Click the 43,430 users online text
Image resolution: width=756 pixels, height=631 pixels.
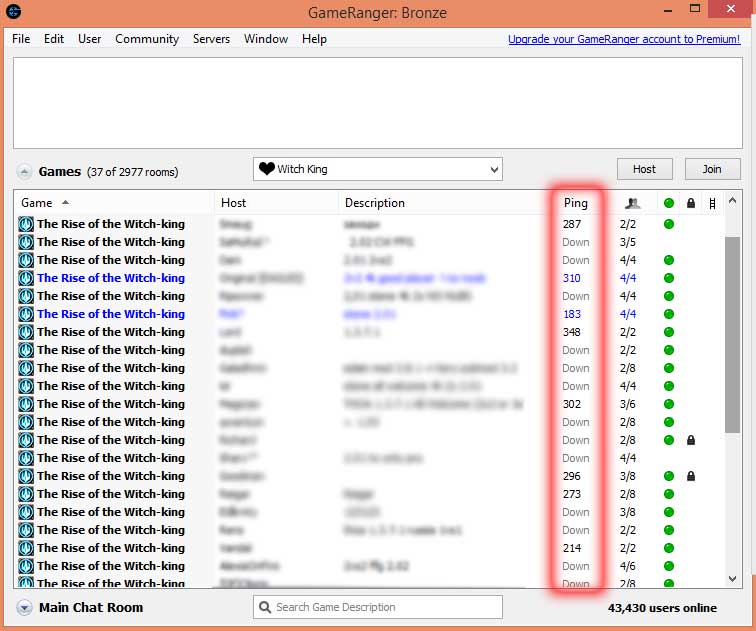(662, 607)
